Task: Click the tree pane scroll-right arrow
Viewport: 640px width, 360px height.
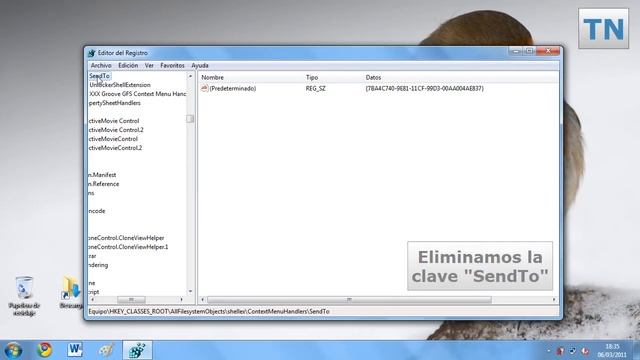Action: pyautogui.click(x=182, y=300)
